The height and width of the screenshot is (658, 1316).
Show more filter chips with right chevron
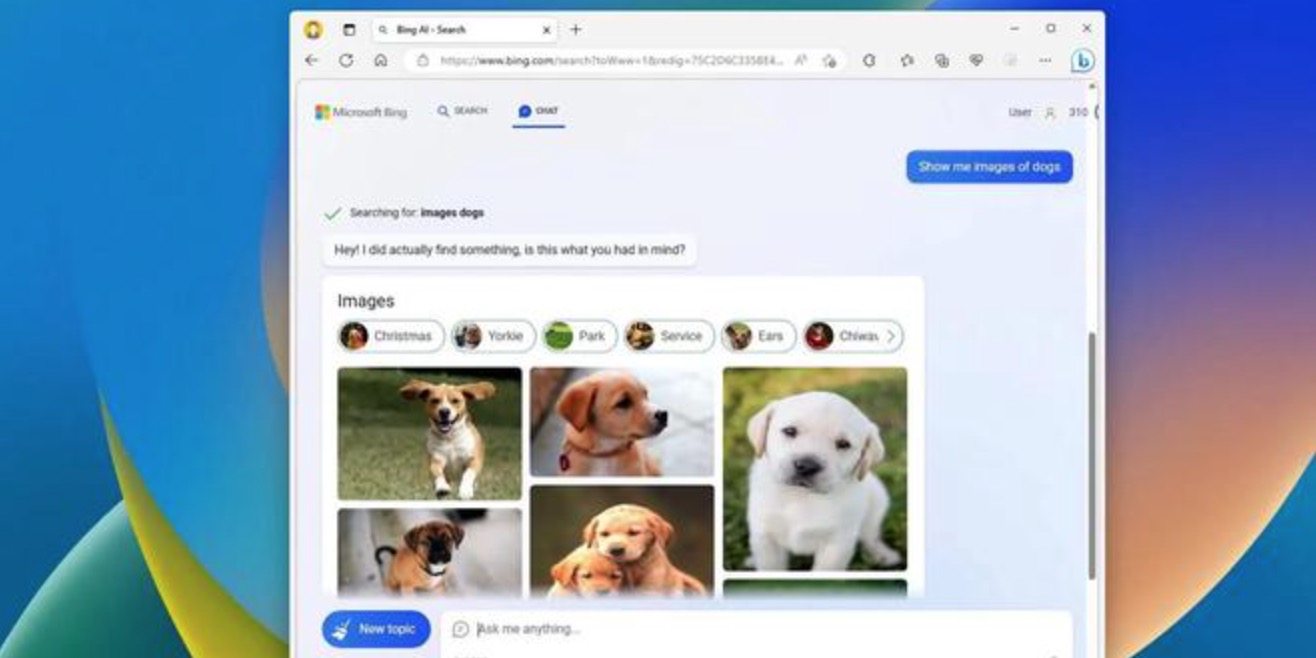click(x=891, y=336)
